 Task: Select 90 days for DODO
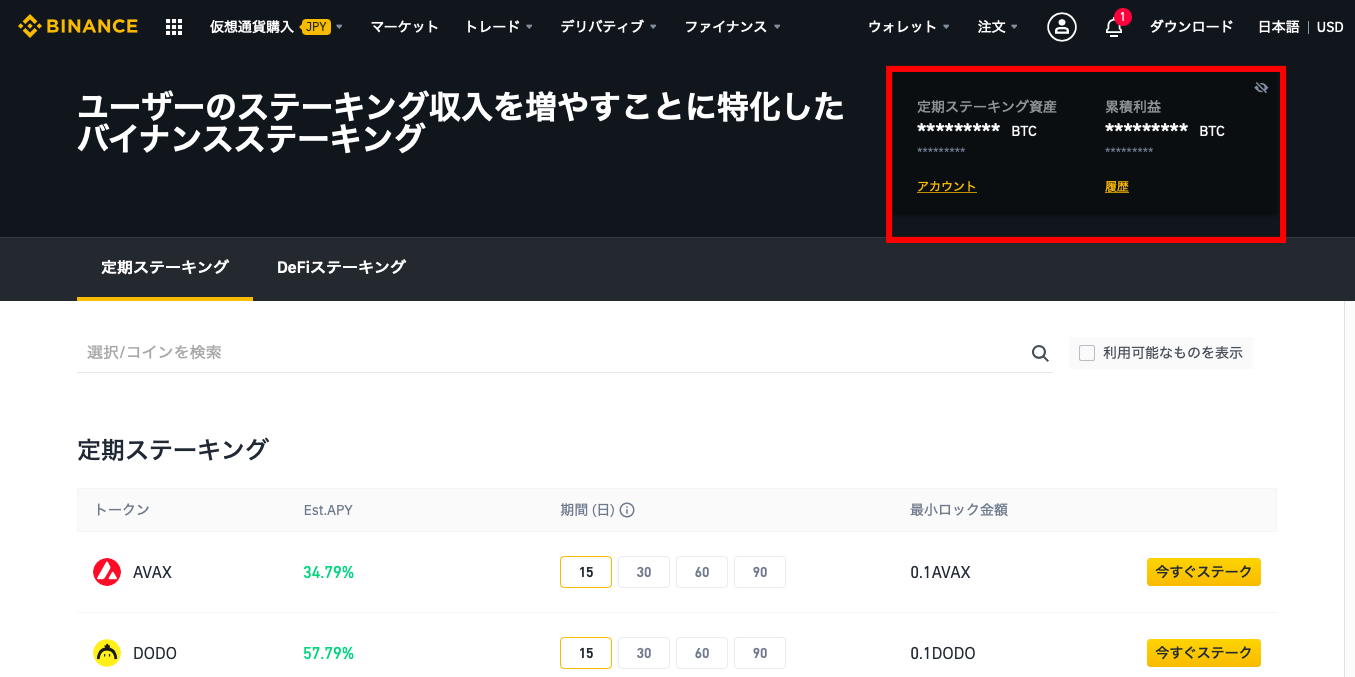(760, 653)
